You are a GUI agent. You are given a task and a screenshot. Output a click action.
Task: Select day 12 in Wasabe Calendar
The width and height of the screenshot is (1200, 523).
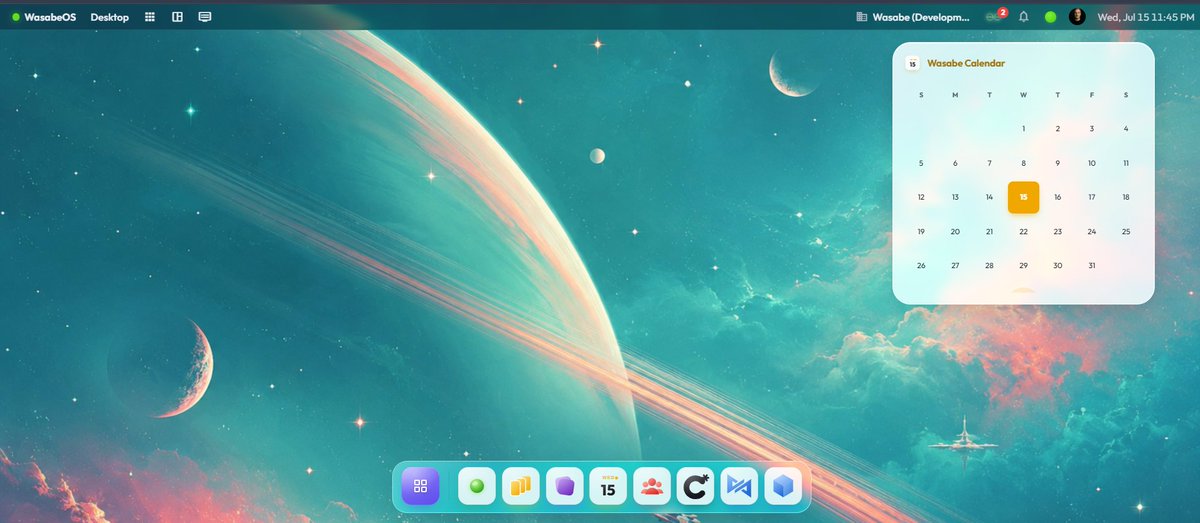point(921,197)
